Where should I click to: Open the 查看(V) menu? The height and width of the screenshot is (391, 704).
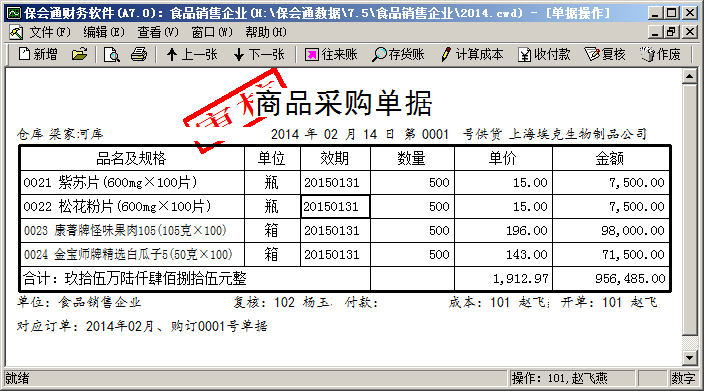(x=158, y=32)
